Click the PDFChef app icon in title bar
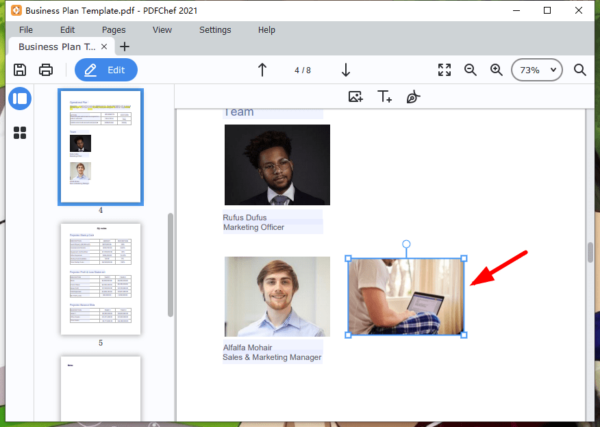600x427 pixels. pyautogui.click(x=16, y=10)
